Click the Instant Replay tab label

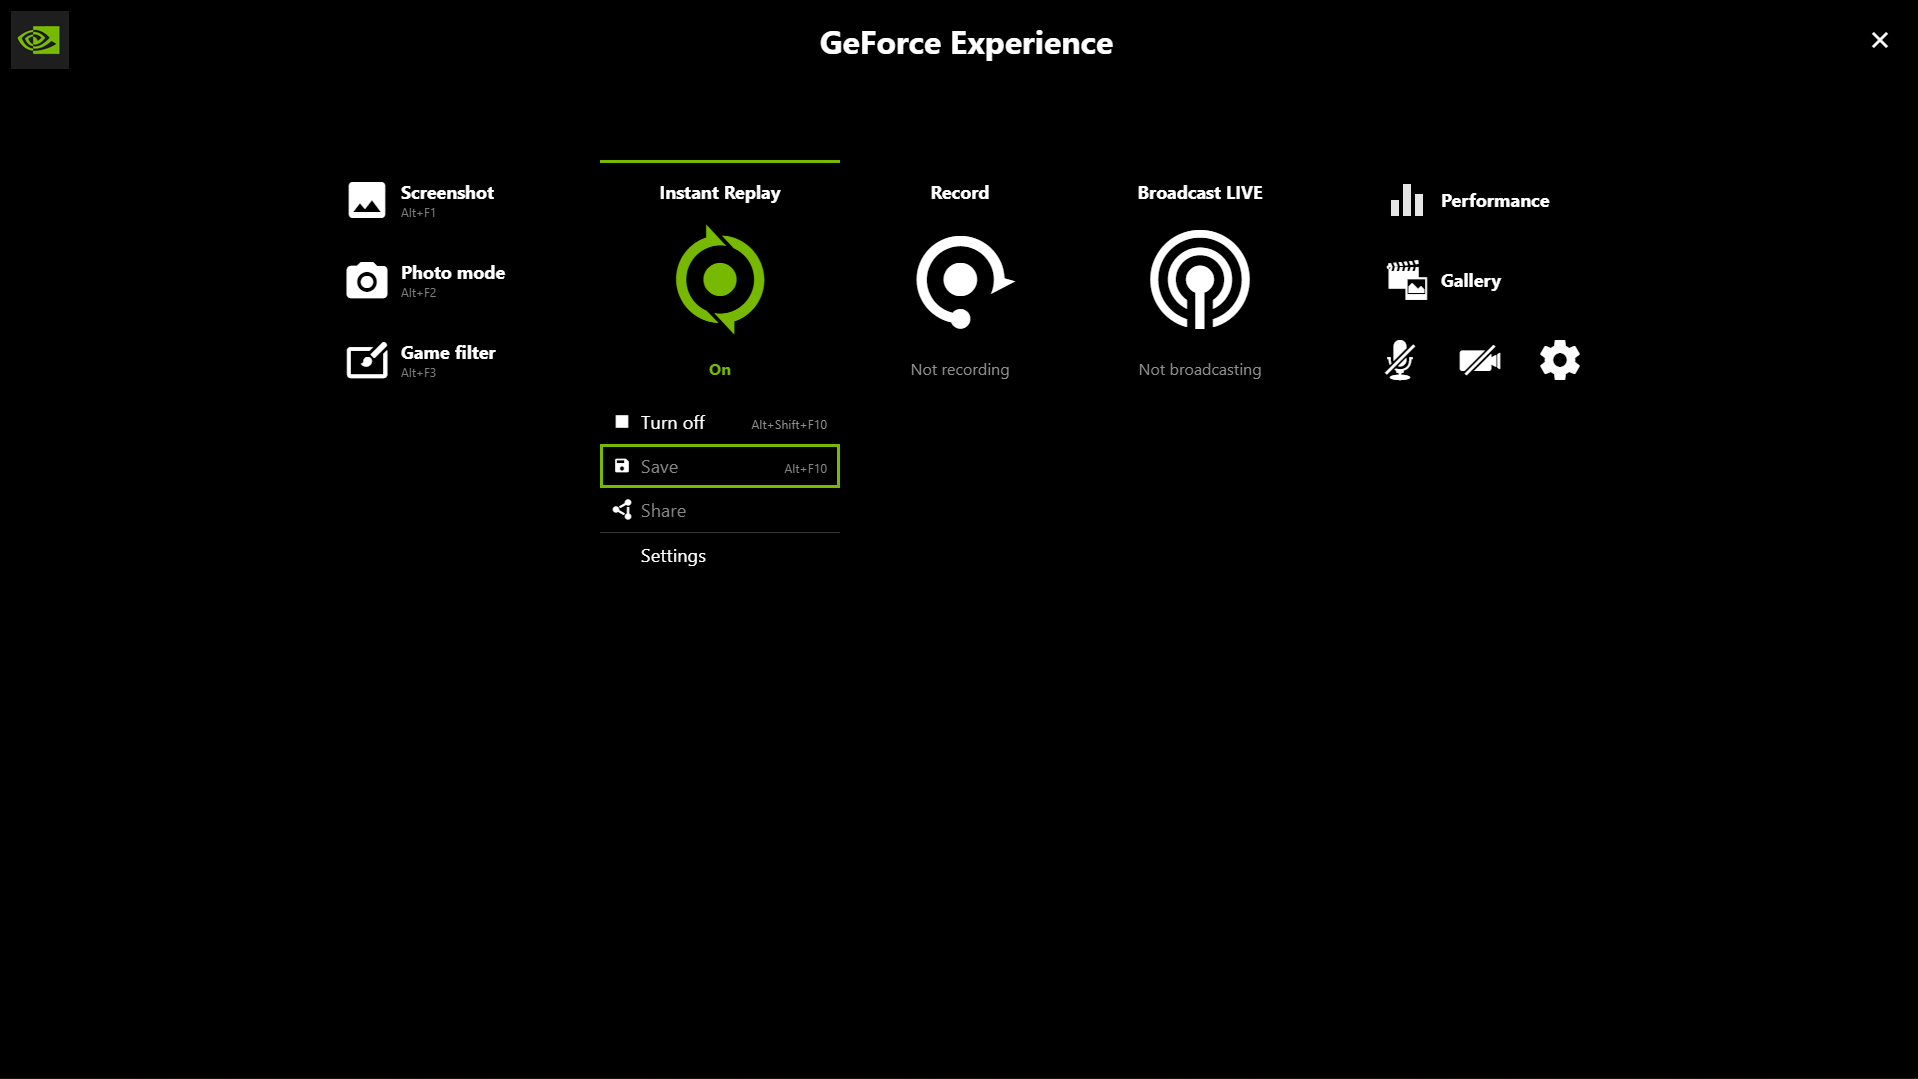click(720, 193)
